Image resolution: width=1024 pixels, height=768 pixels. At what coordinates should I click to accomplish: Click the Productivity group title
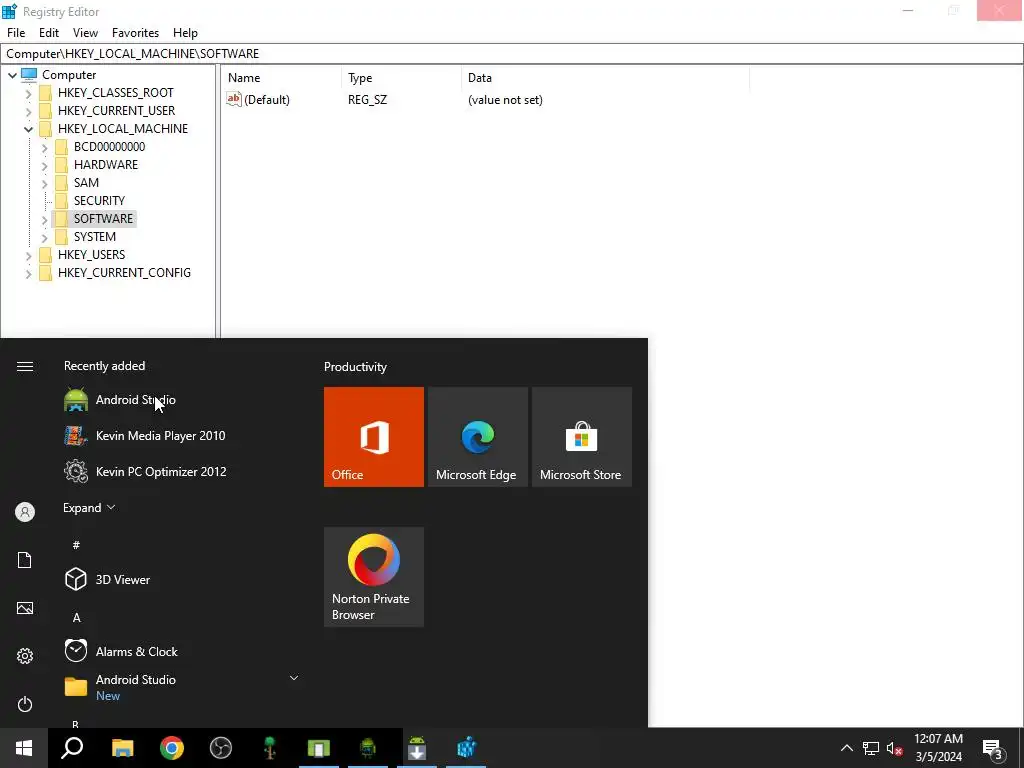(x=355, y=367)
